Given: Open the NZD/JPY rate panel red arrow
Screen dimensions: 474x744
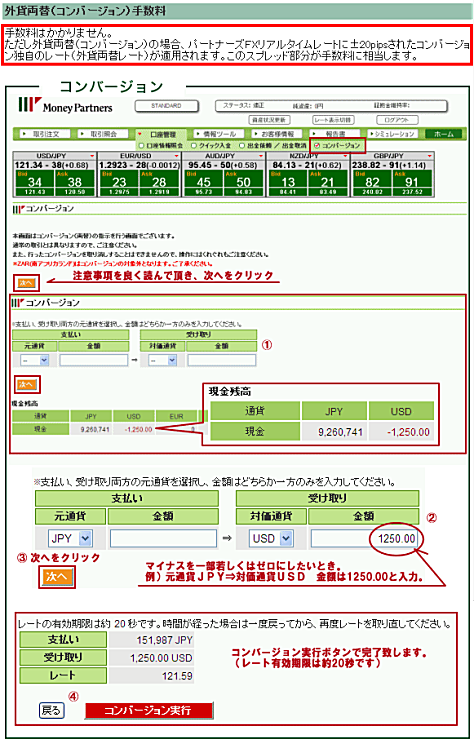Looking at the screenshot, I should (345, 156).
